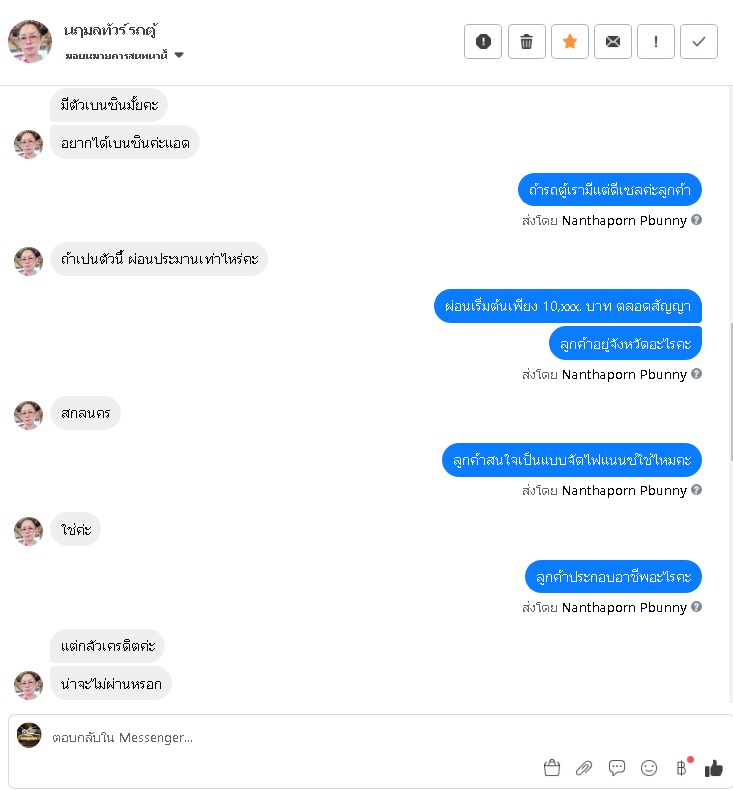This screenshot has height=790, width=733.
Task: Click the spam report icon button
Action: click(x=483, y=42)
